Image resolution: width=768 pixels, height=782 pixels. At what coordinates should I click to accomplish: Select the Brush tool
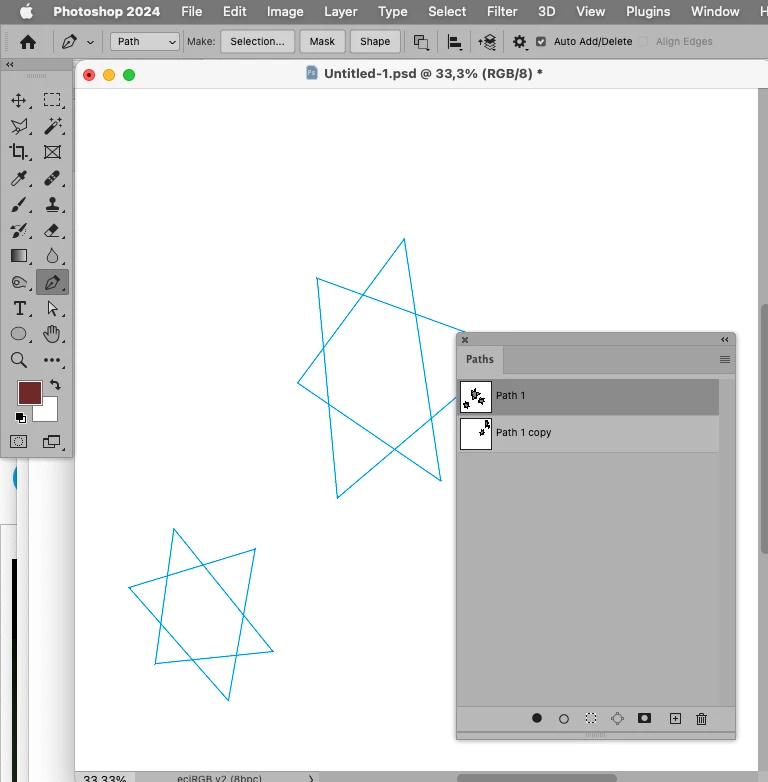[19, 204]
